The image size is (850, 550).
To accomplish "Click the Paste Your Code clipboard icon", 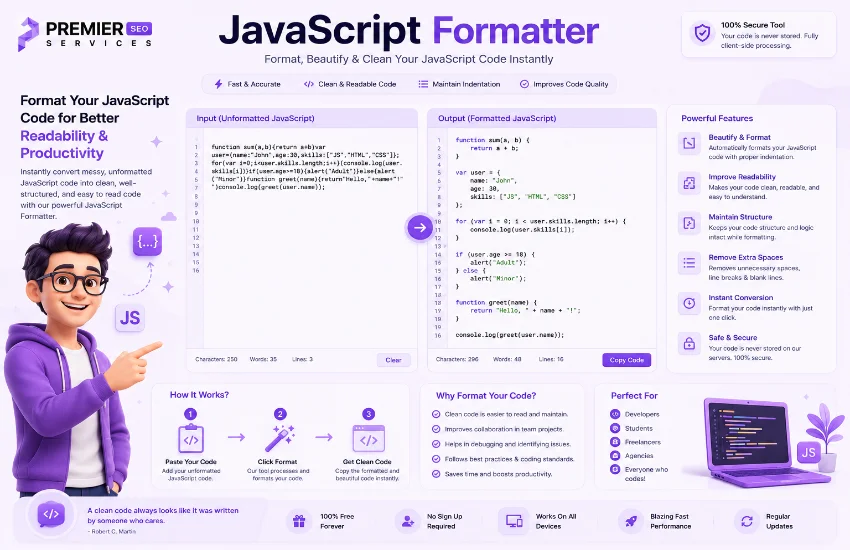I will point(191,438).
